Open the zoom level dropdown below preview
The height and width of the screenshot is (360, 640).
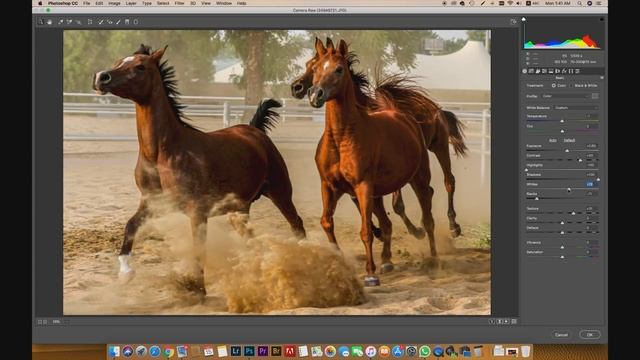60,322
